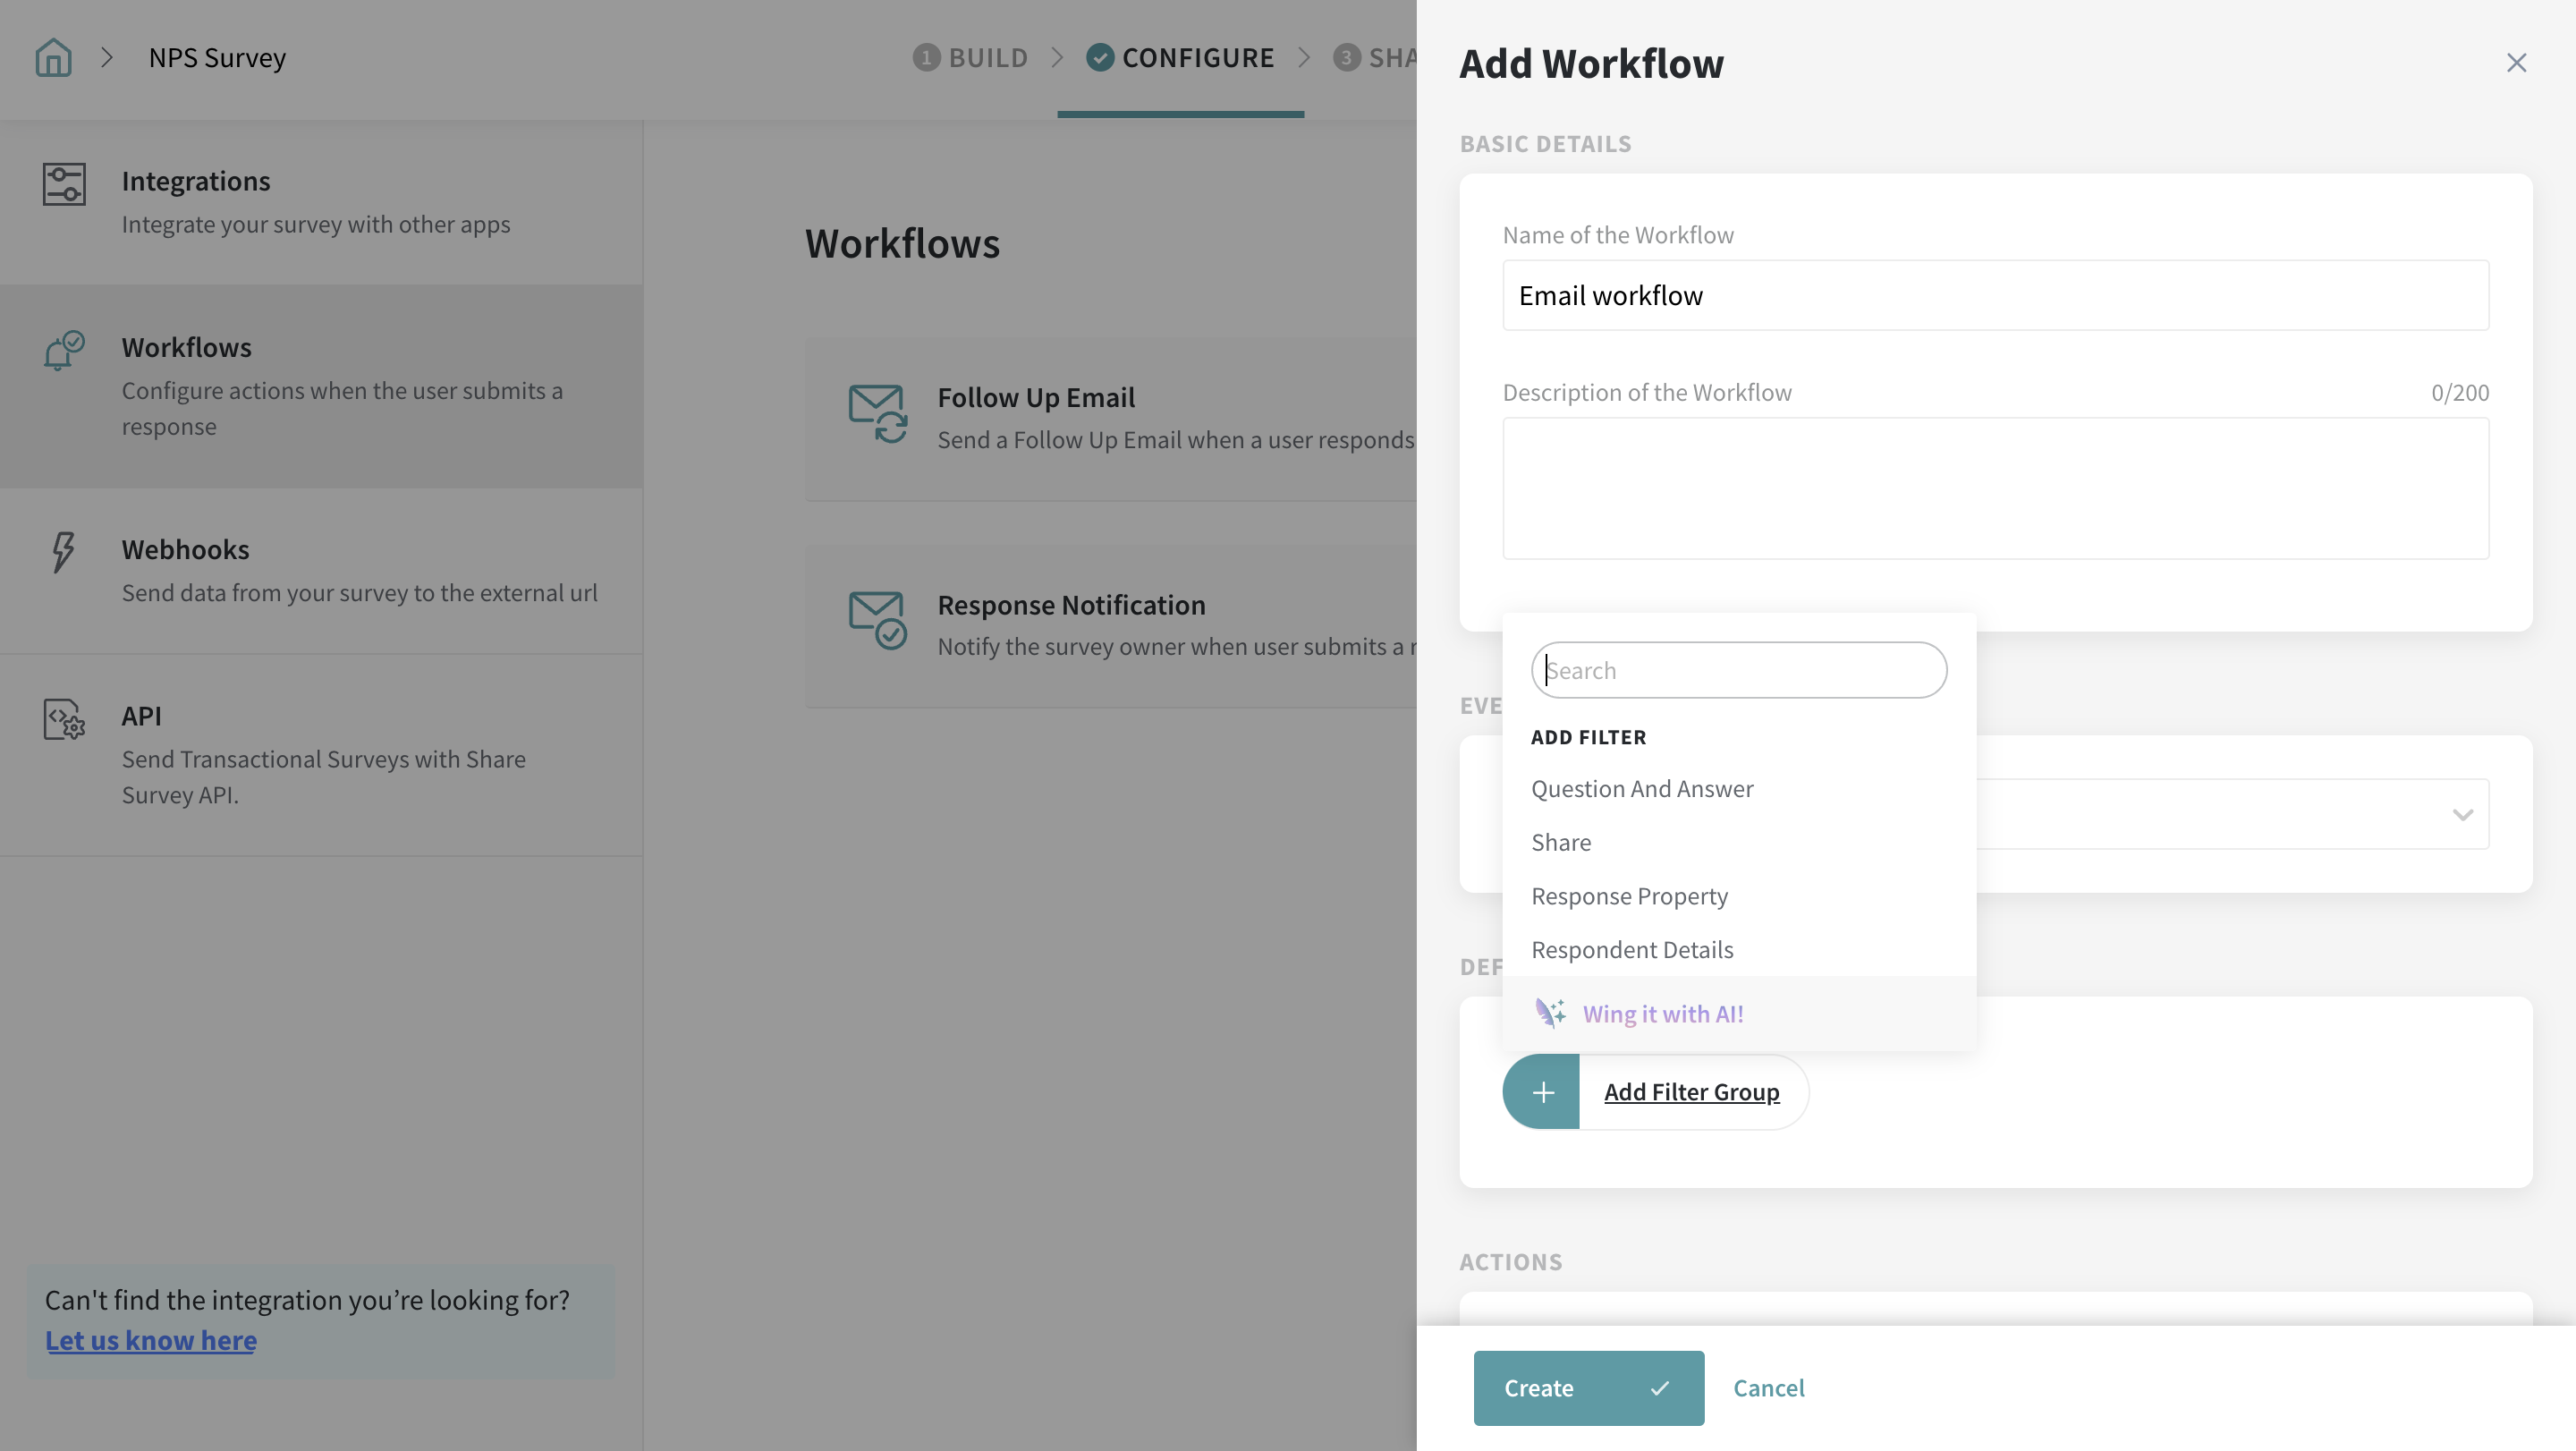This screenshot has width=2576, height=1451.
Task: Click the plus icon for filter group
Action: click(x=1541, y=1092)
